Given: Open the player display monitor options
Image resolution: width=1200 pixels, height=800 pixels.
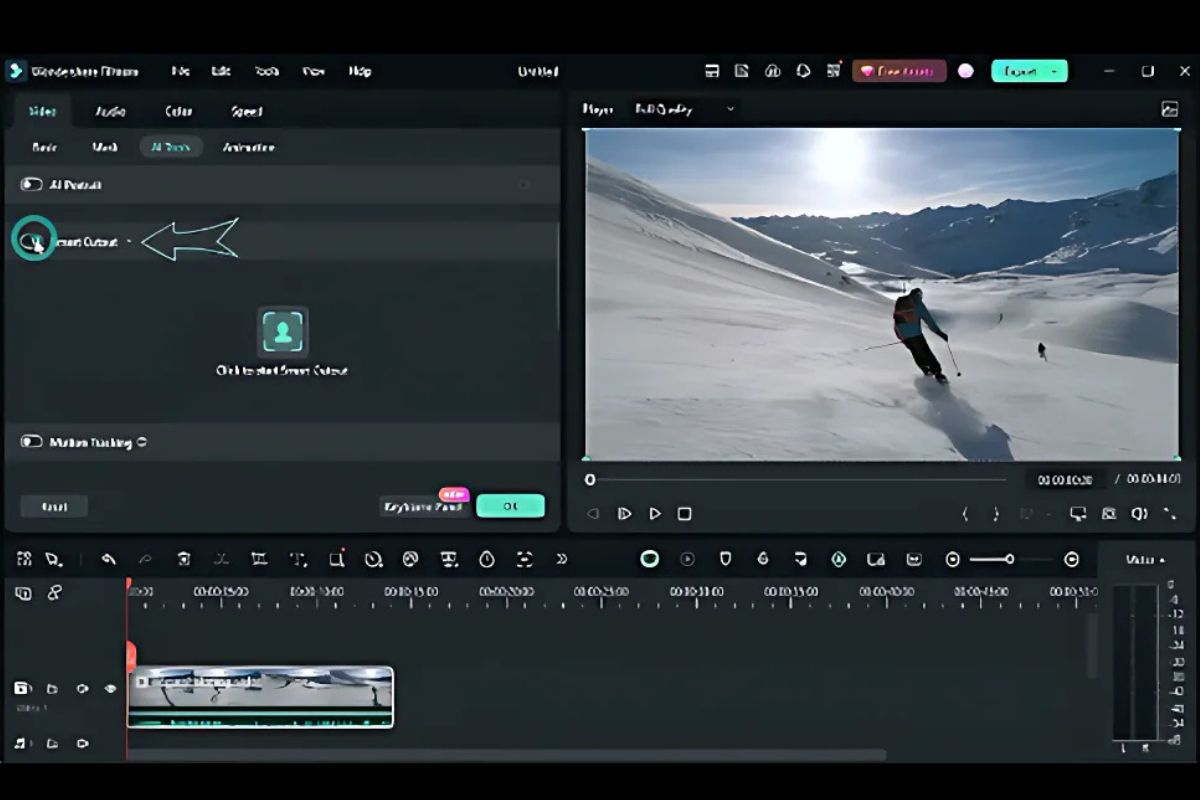Looking at the screenshot, I should 1078,514.
